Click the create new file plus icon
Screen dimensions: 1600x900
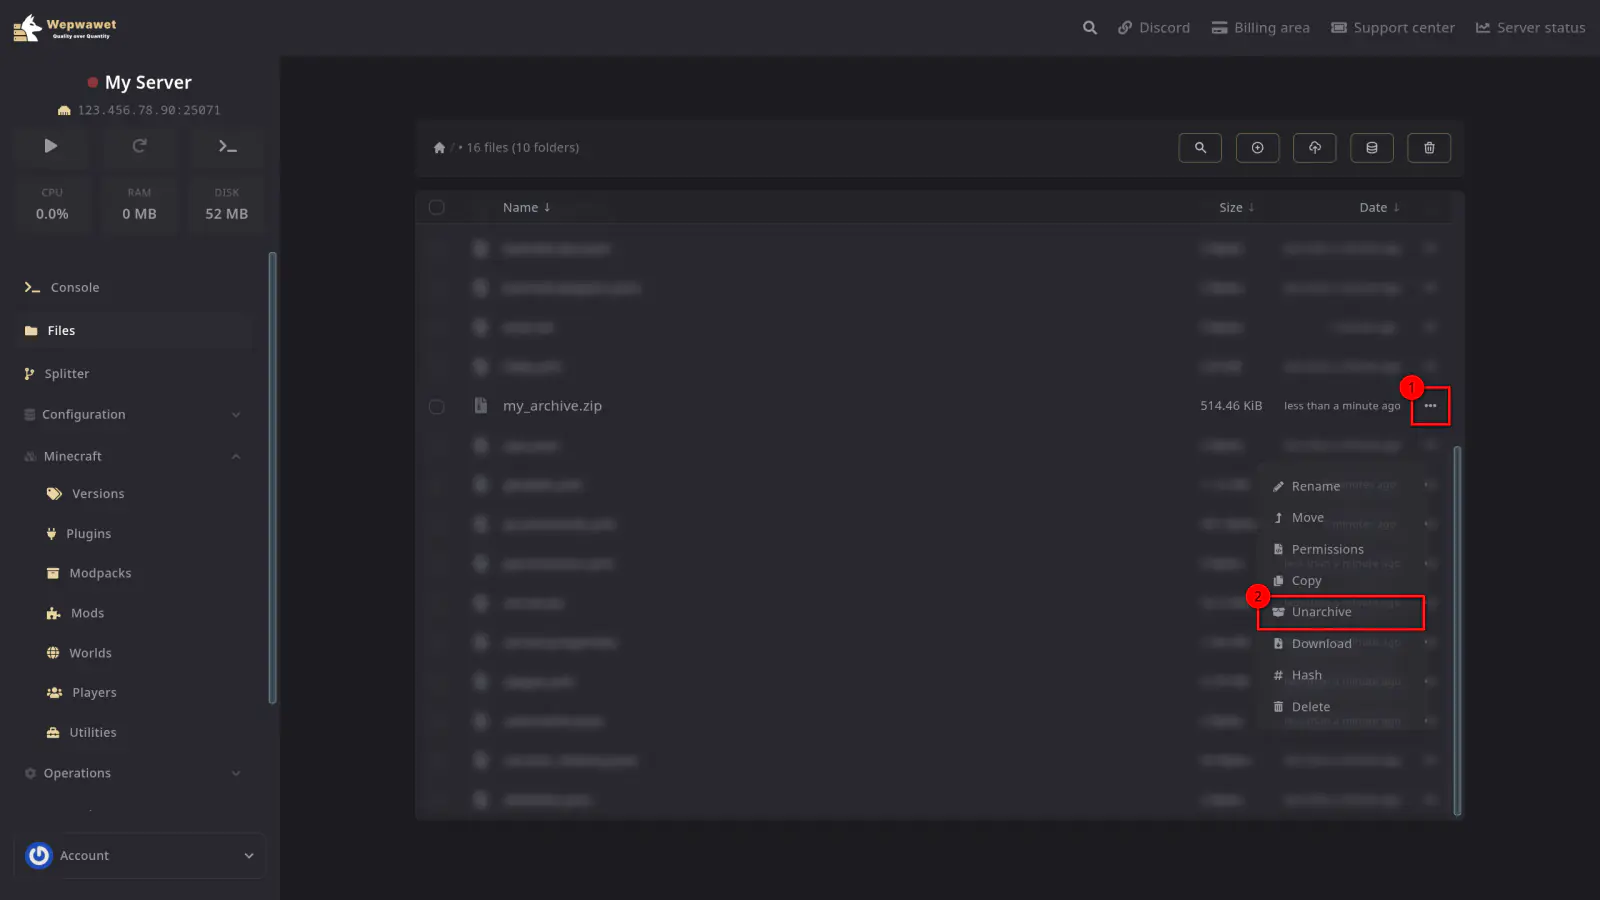coord(1257,148)
